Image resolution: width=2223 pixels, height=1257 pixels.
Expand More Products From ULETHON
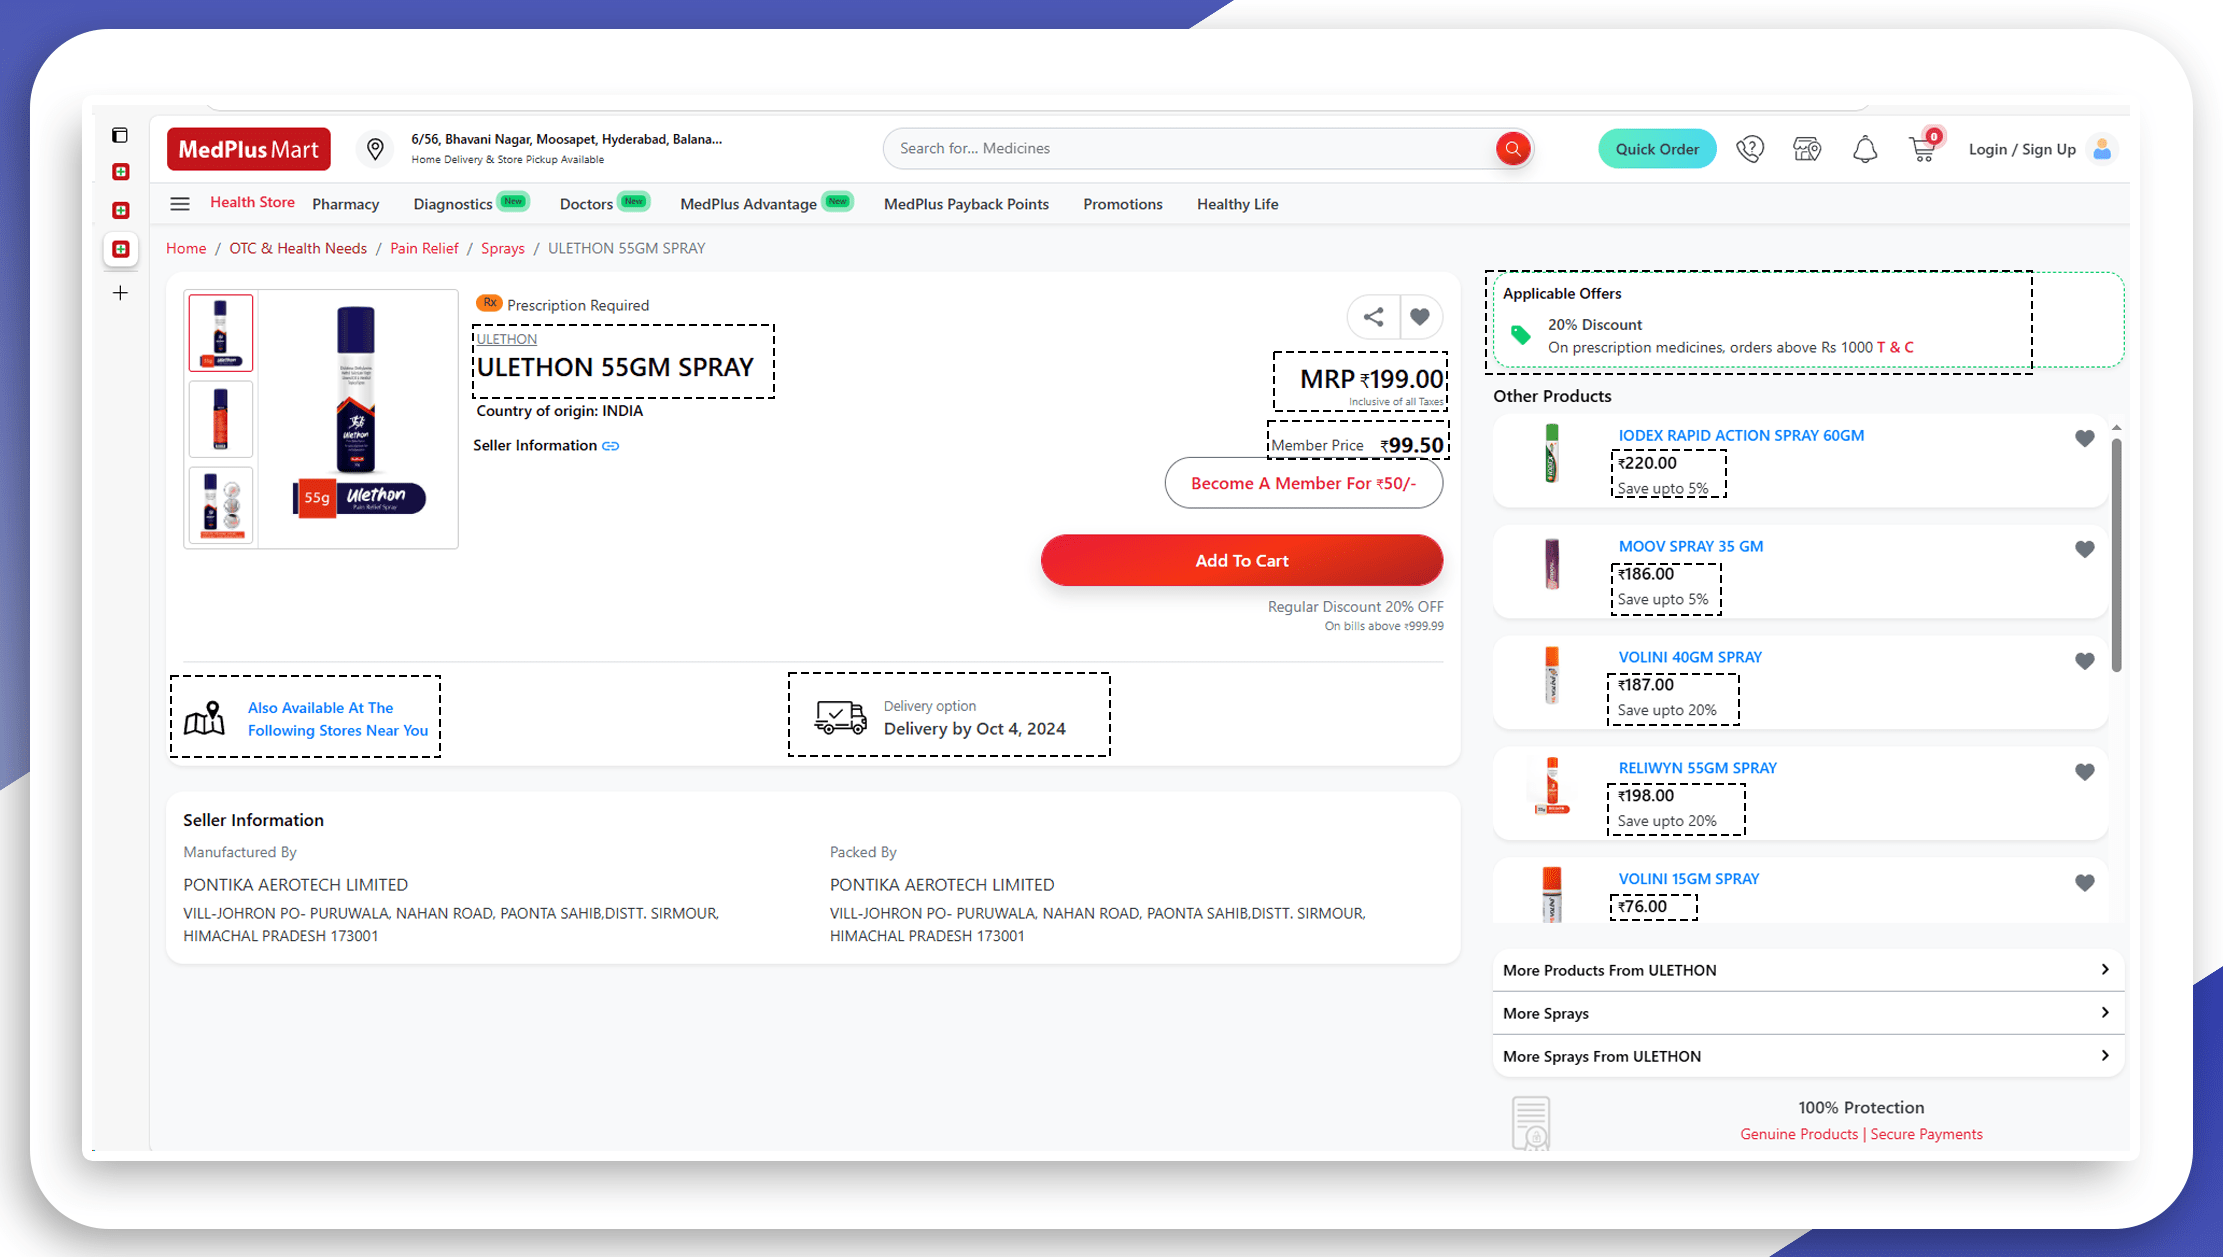1807,970
